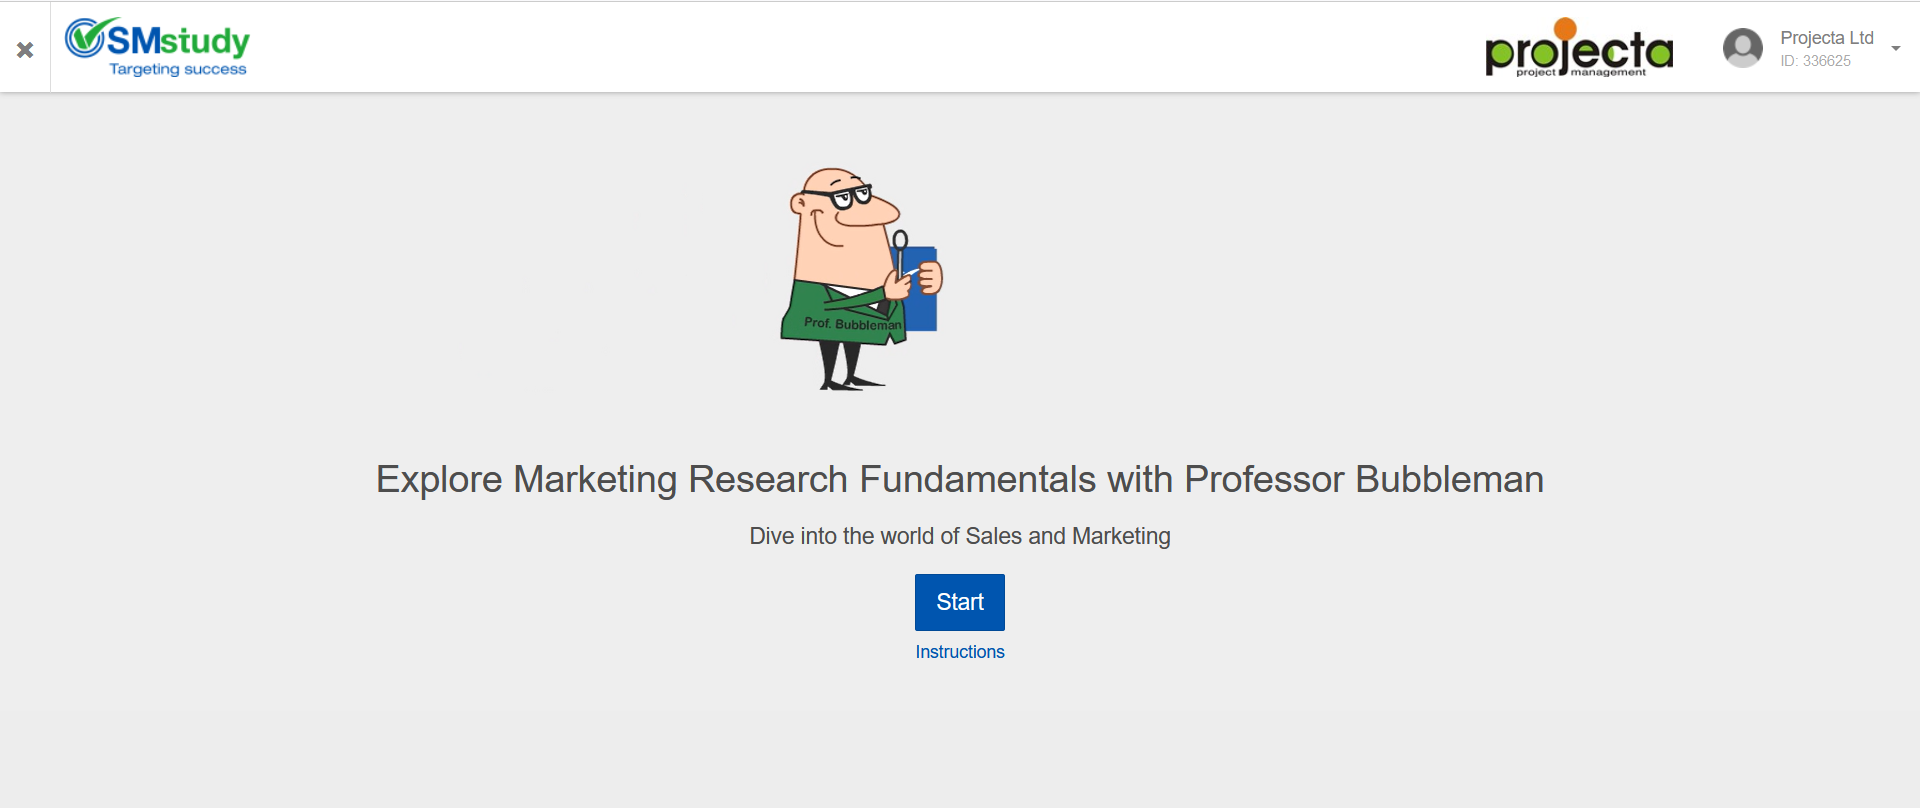Click the ID: 336625 text

coord(1815,61)
